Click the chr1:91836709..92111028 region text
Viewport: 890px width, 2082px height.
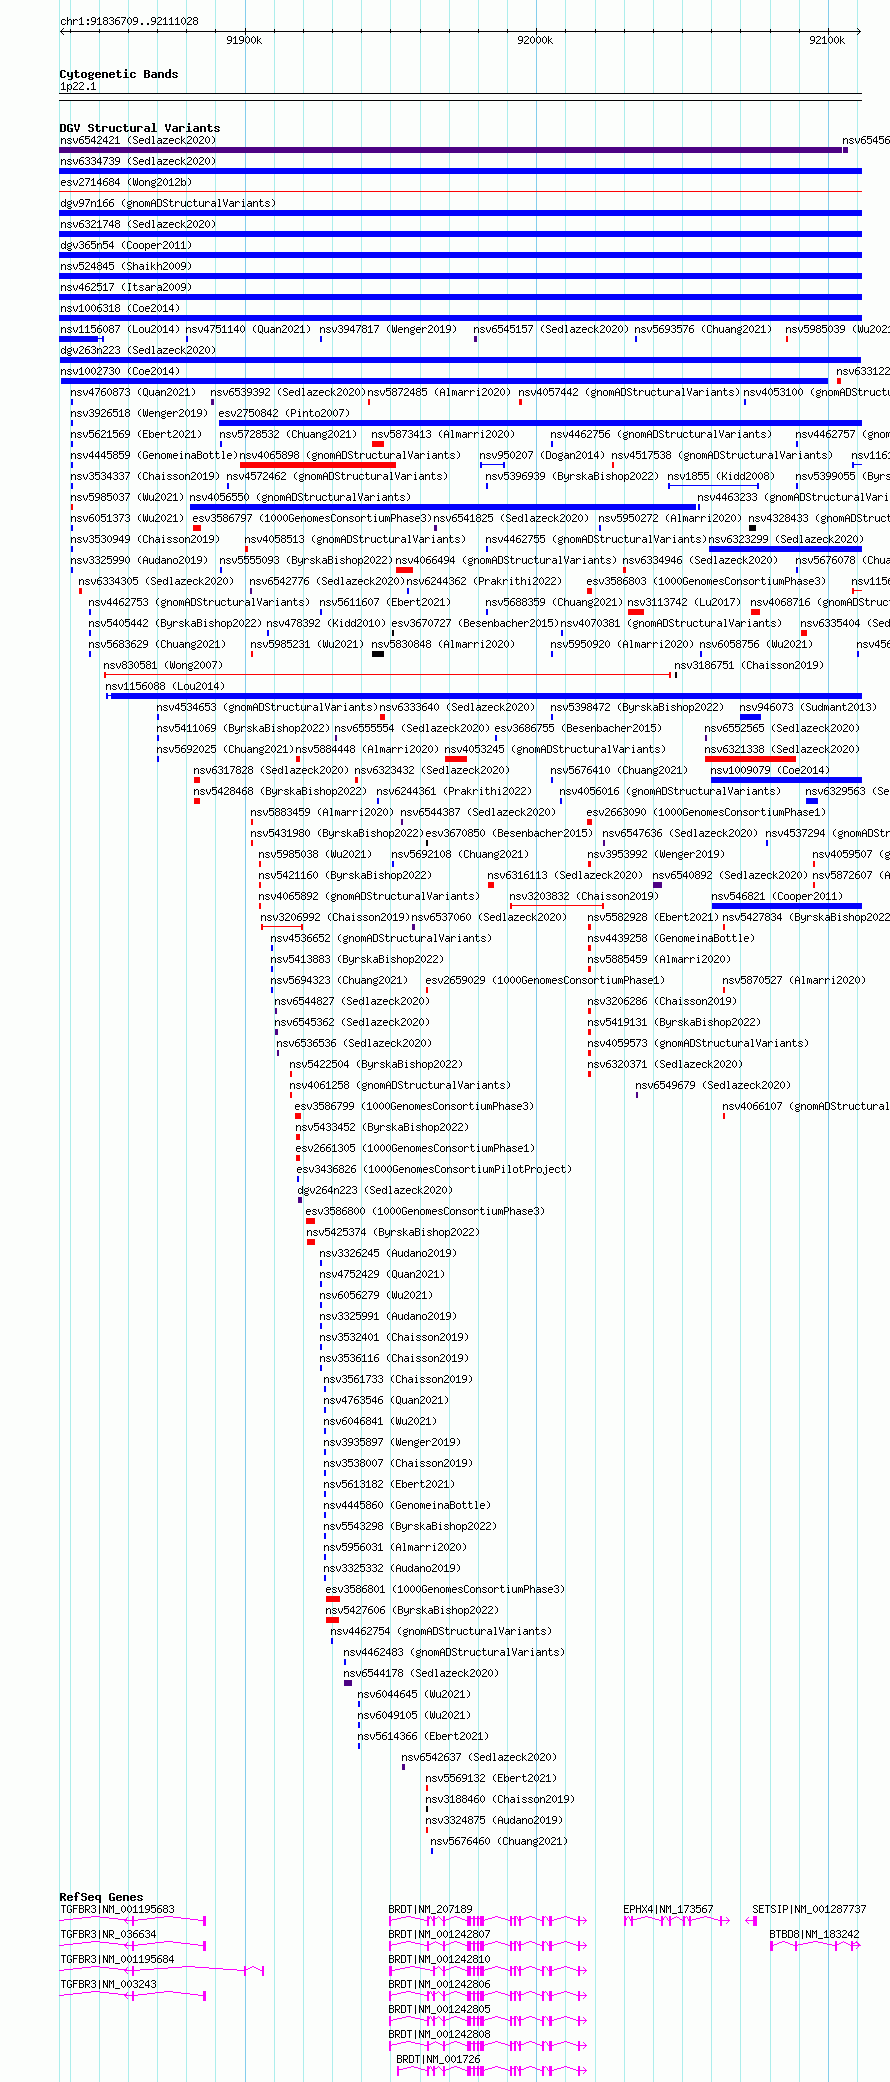click(129, 21)
